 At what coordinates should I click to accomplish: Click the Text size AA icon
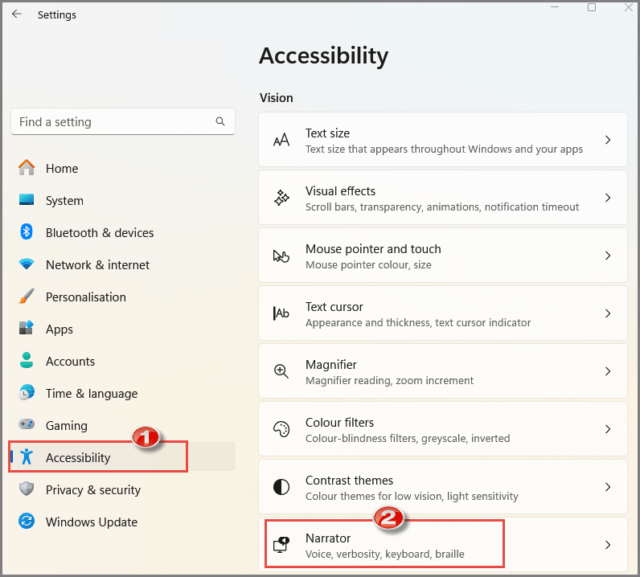pos(281,140)
